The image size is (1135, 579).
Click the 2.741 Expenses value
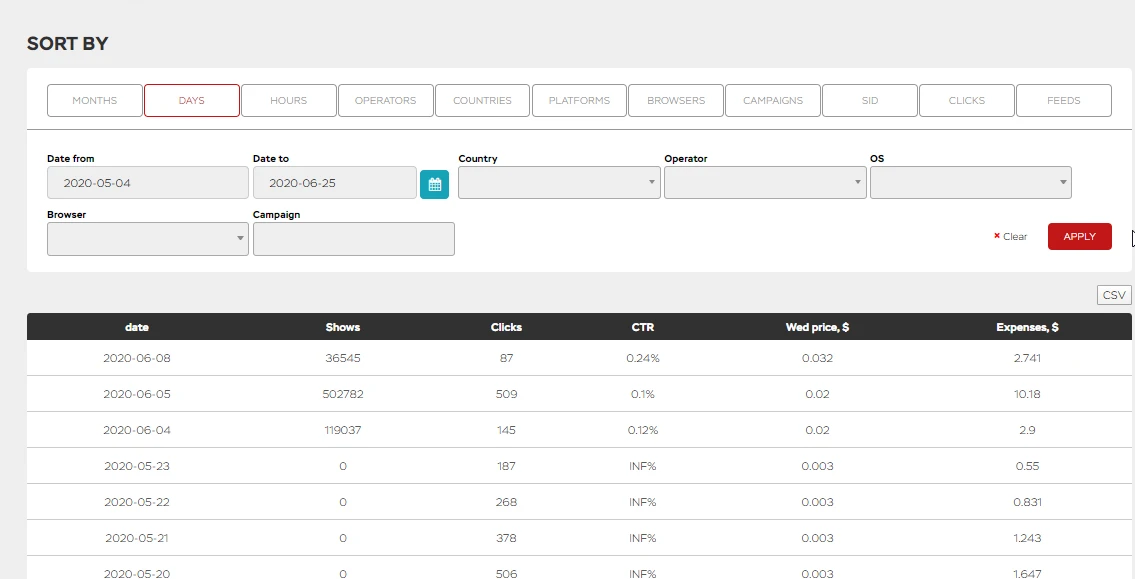tap(1027, 358)
